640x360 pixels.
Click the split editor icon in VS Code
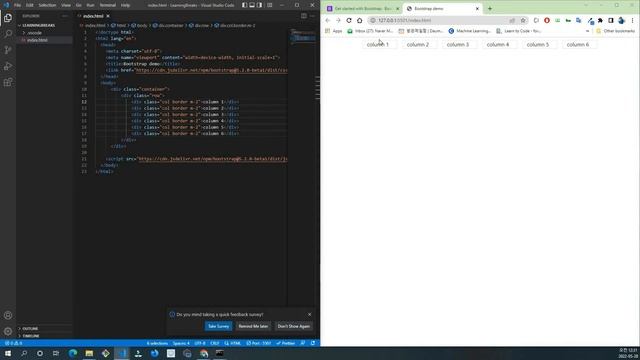point(304,16)
